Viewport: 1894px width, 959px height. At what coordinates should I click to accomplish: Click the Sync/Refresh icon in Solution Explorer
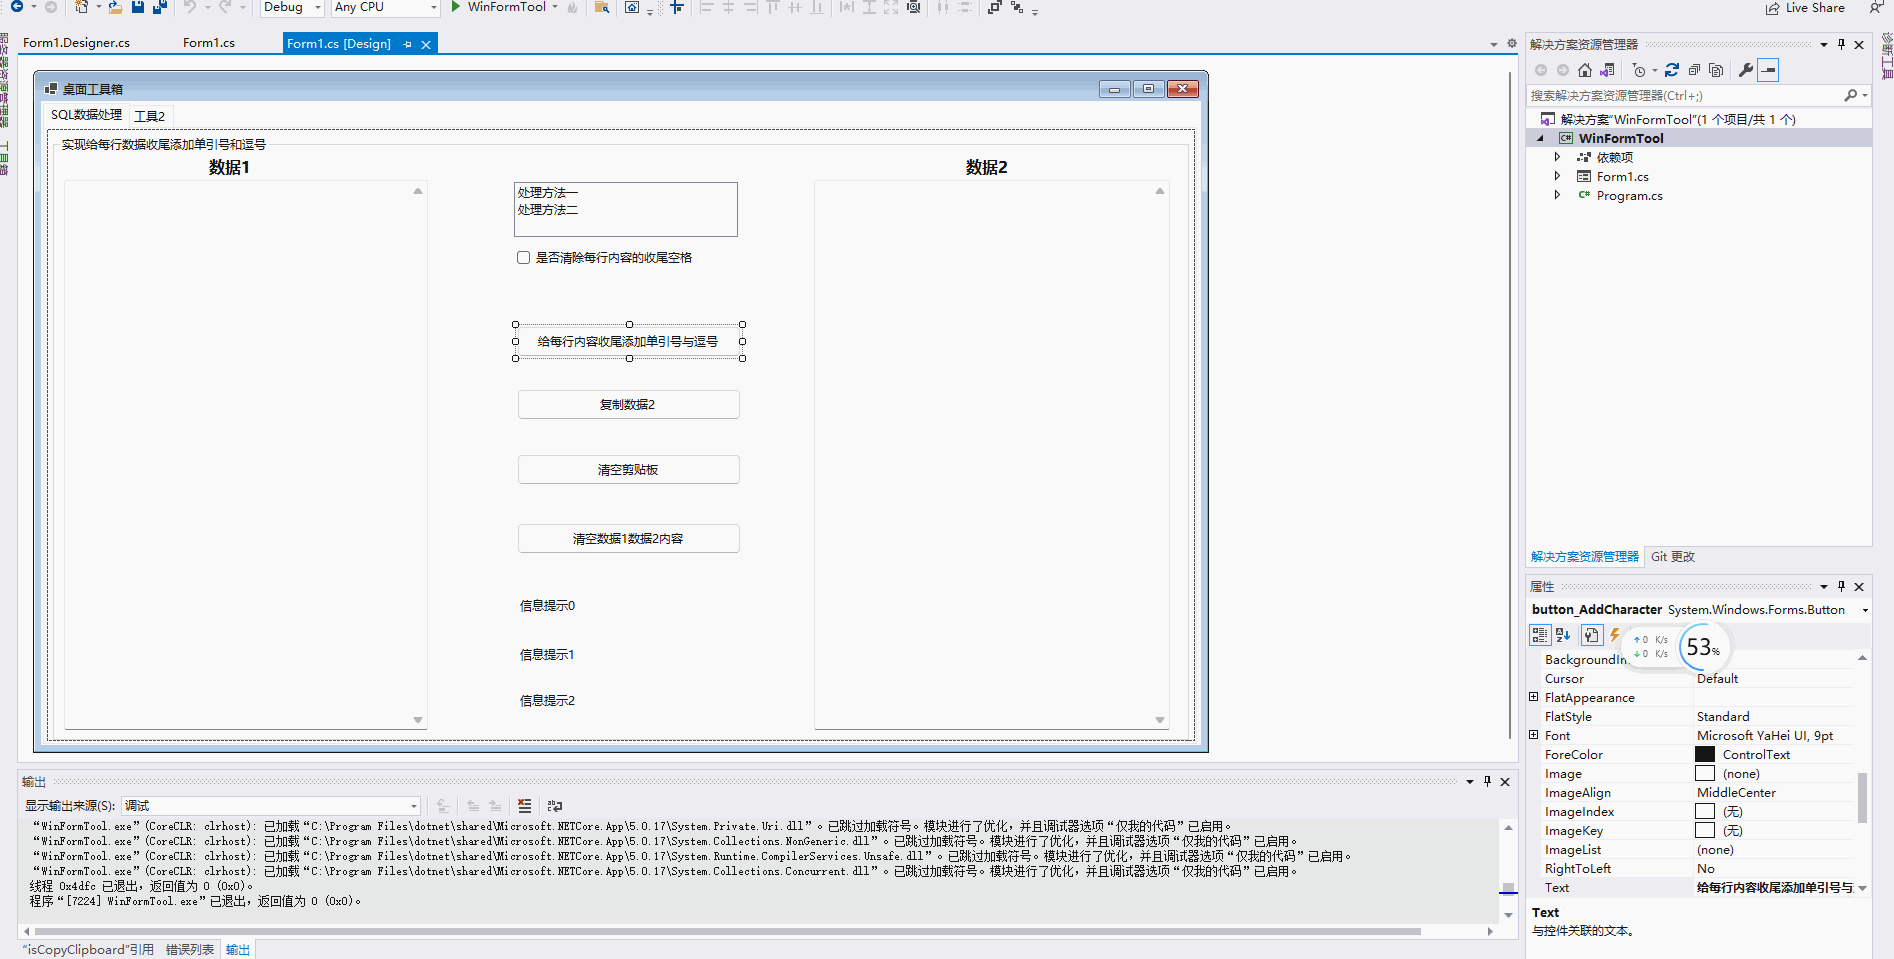click(x=1672, y=70)
